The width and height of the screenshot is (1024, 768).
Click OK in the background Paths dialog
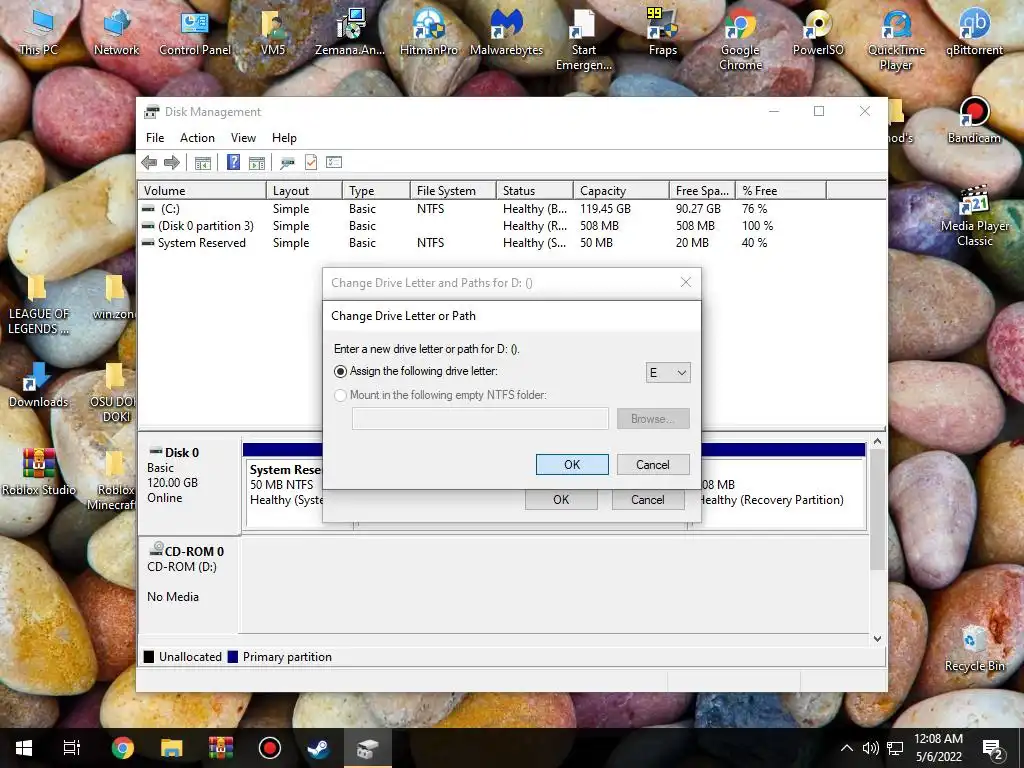pyautogui.click(x=561, y=500)
